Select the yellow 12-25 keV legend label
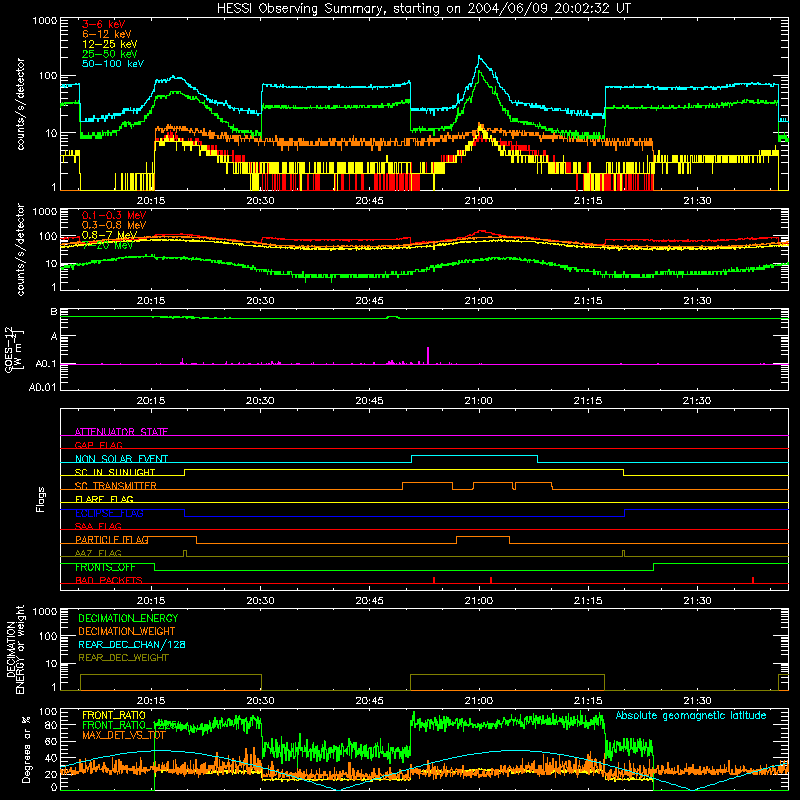Screen dimensions: 800x800 point(110,44)
